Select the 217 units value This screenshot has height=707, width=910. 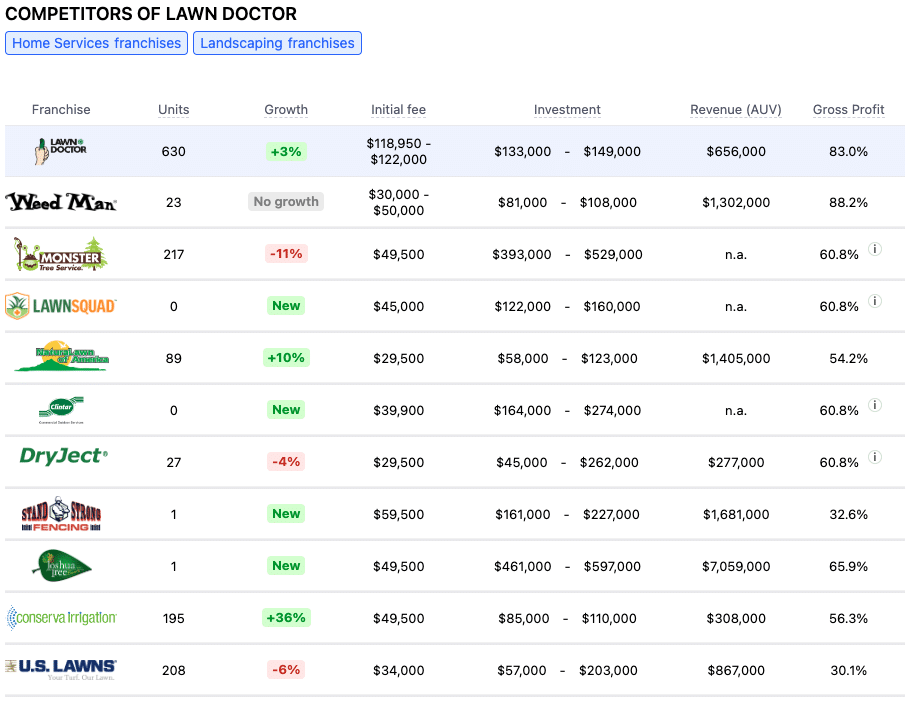(174, 254)
